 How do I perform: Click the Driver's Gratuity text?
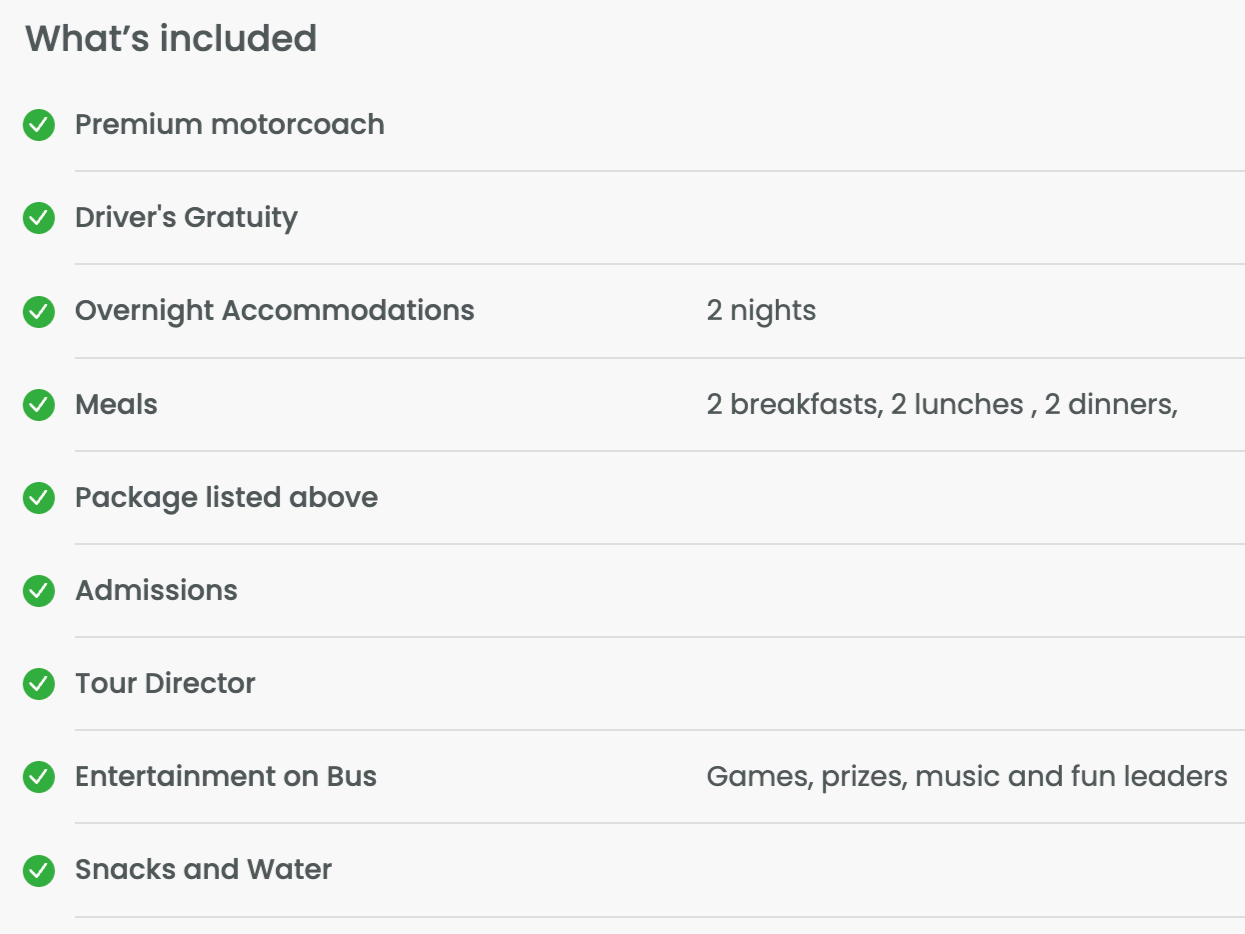pyautogui.click(x=186, y=218)
